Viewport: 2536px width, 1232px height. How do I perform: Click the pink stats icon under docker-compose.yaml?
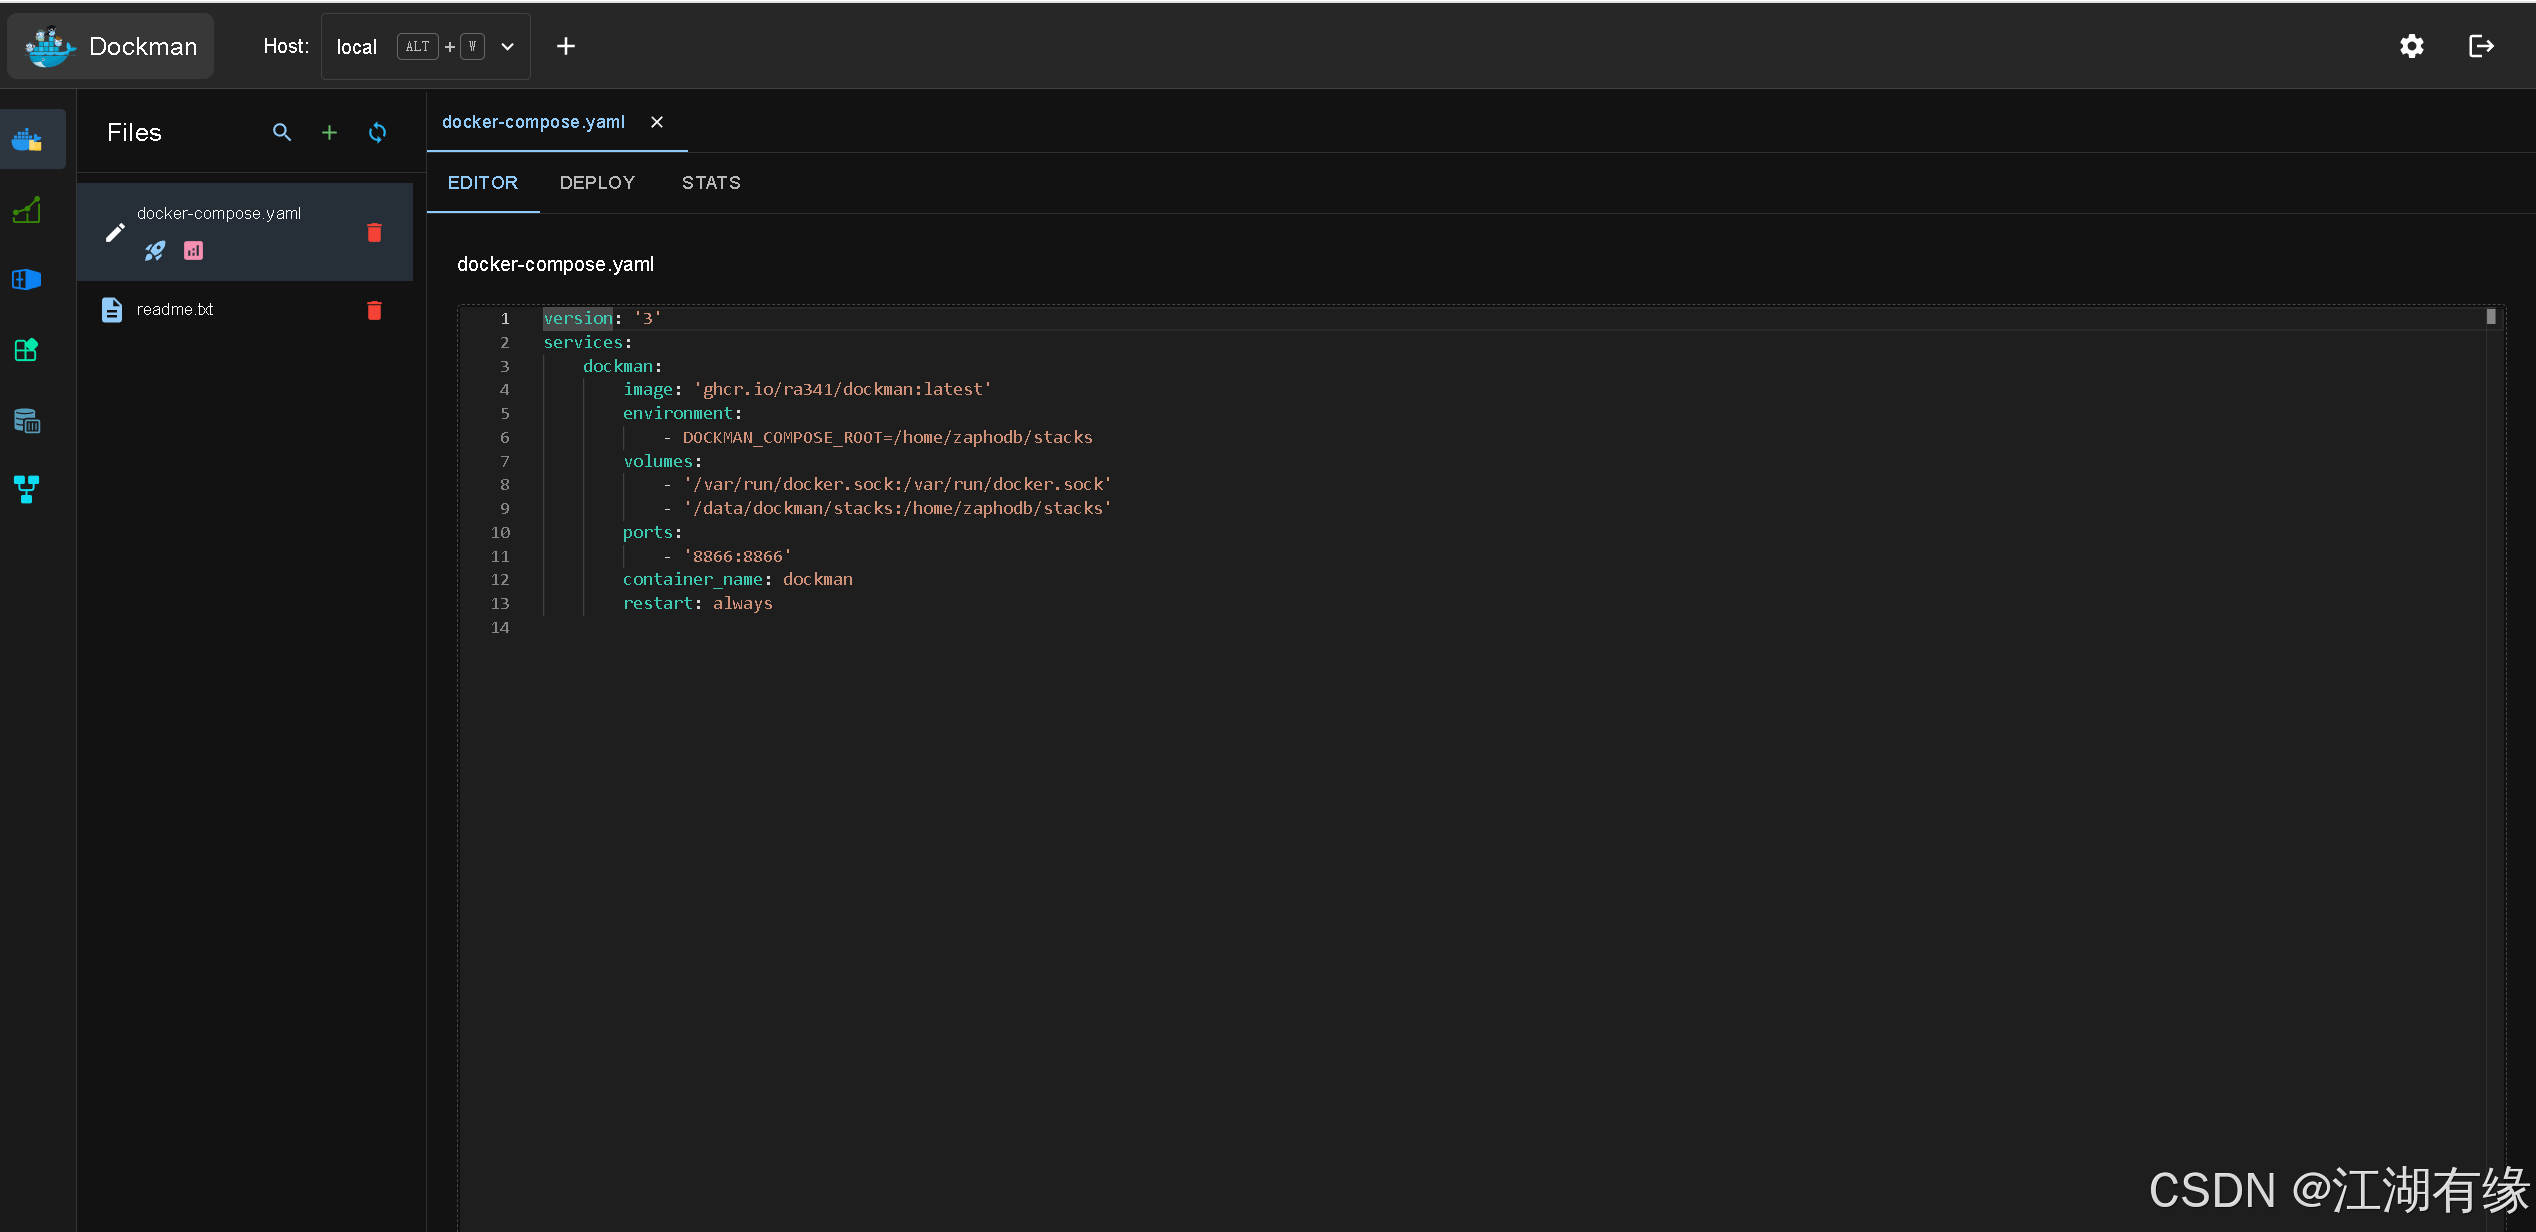193,251
